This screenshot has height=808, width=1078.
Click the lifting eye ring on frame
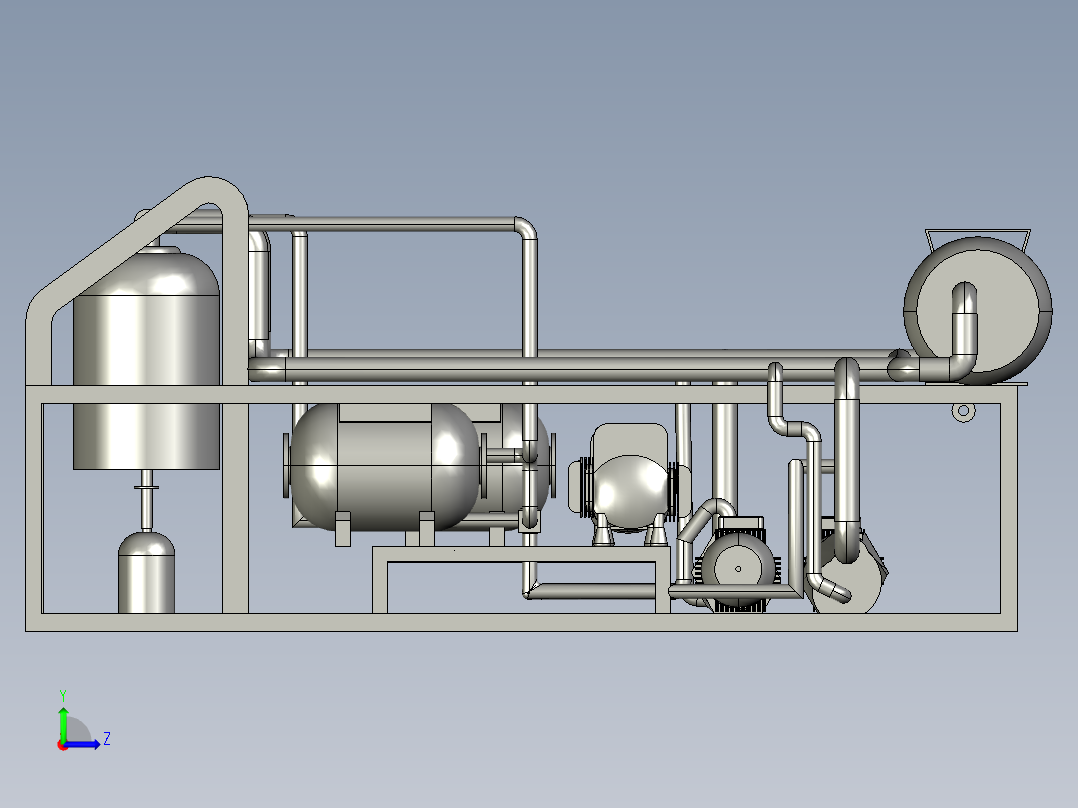point(963,411)
